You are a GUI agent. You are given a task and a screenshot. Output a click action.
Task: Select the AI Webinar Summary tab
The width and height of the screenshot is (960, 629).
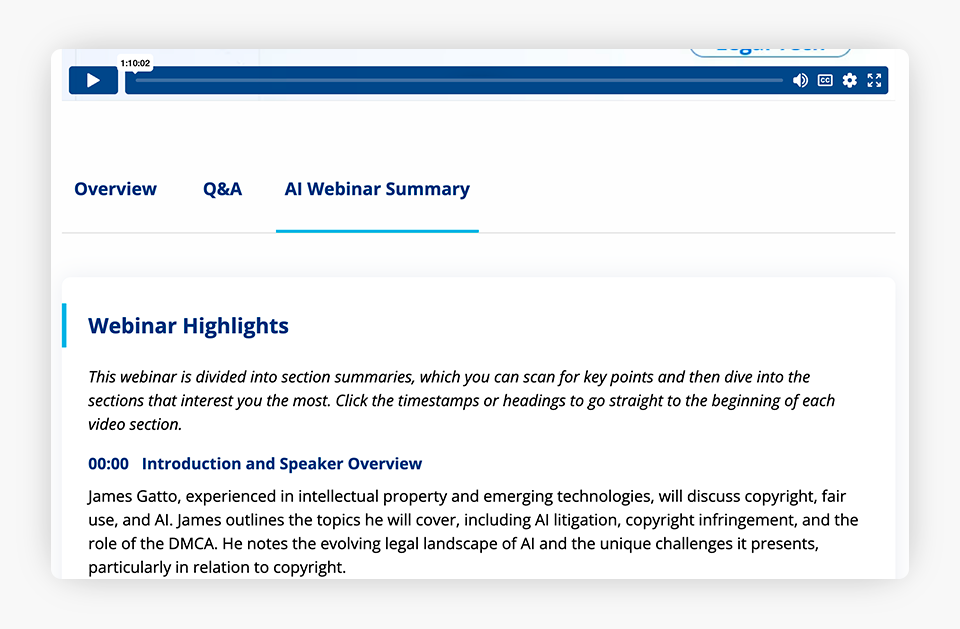(x=377, y=189)
